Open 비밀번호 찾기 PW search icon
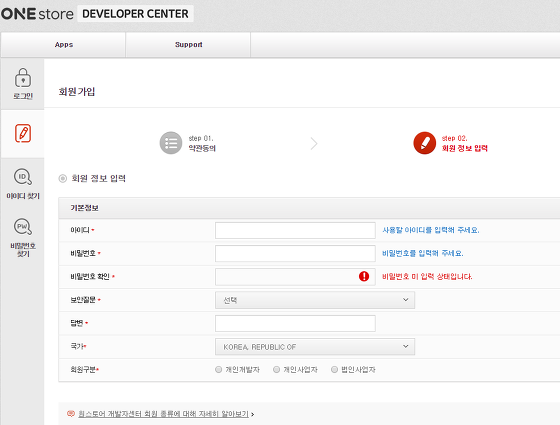Screen dimensions: 560x425 (23, 226)
